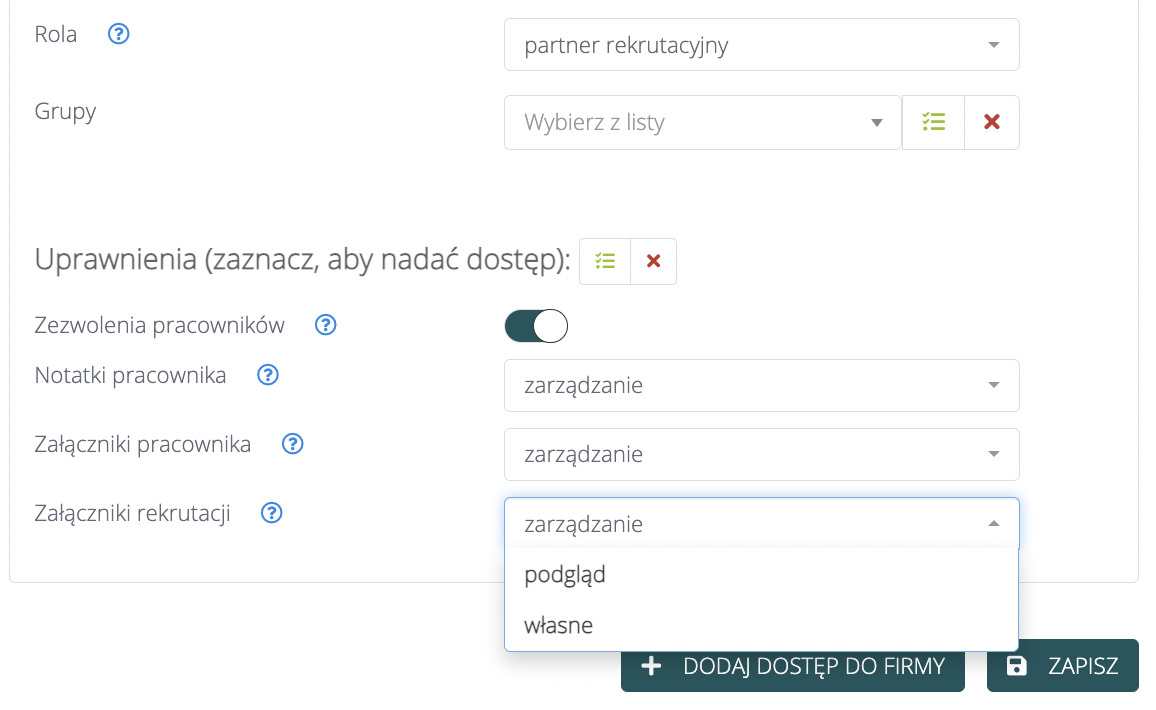Click the DODAJ DOSTĘP DO FIRMY button
The height and width of the screenshot is (710, 1156).
792,665
